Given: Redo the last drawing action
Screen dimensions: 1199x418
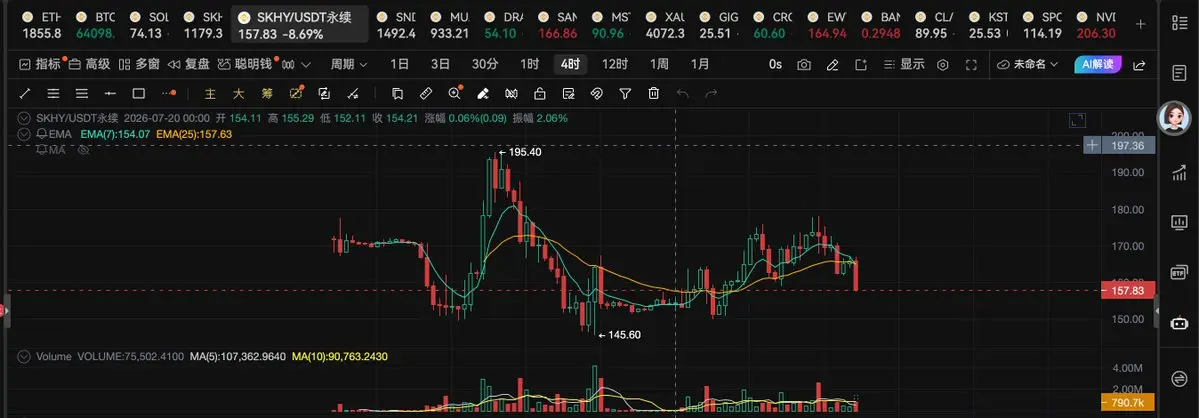Looking at the screenshot, I should (x=711, y=94).
